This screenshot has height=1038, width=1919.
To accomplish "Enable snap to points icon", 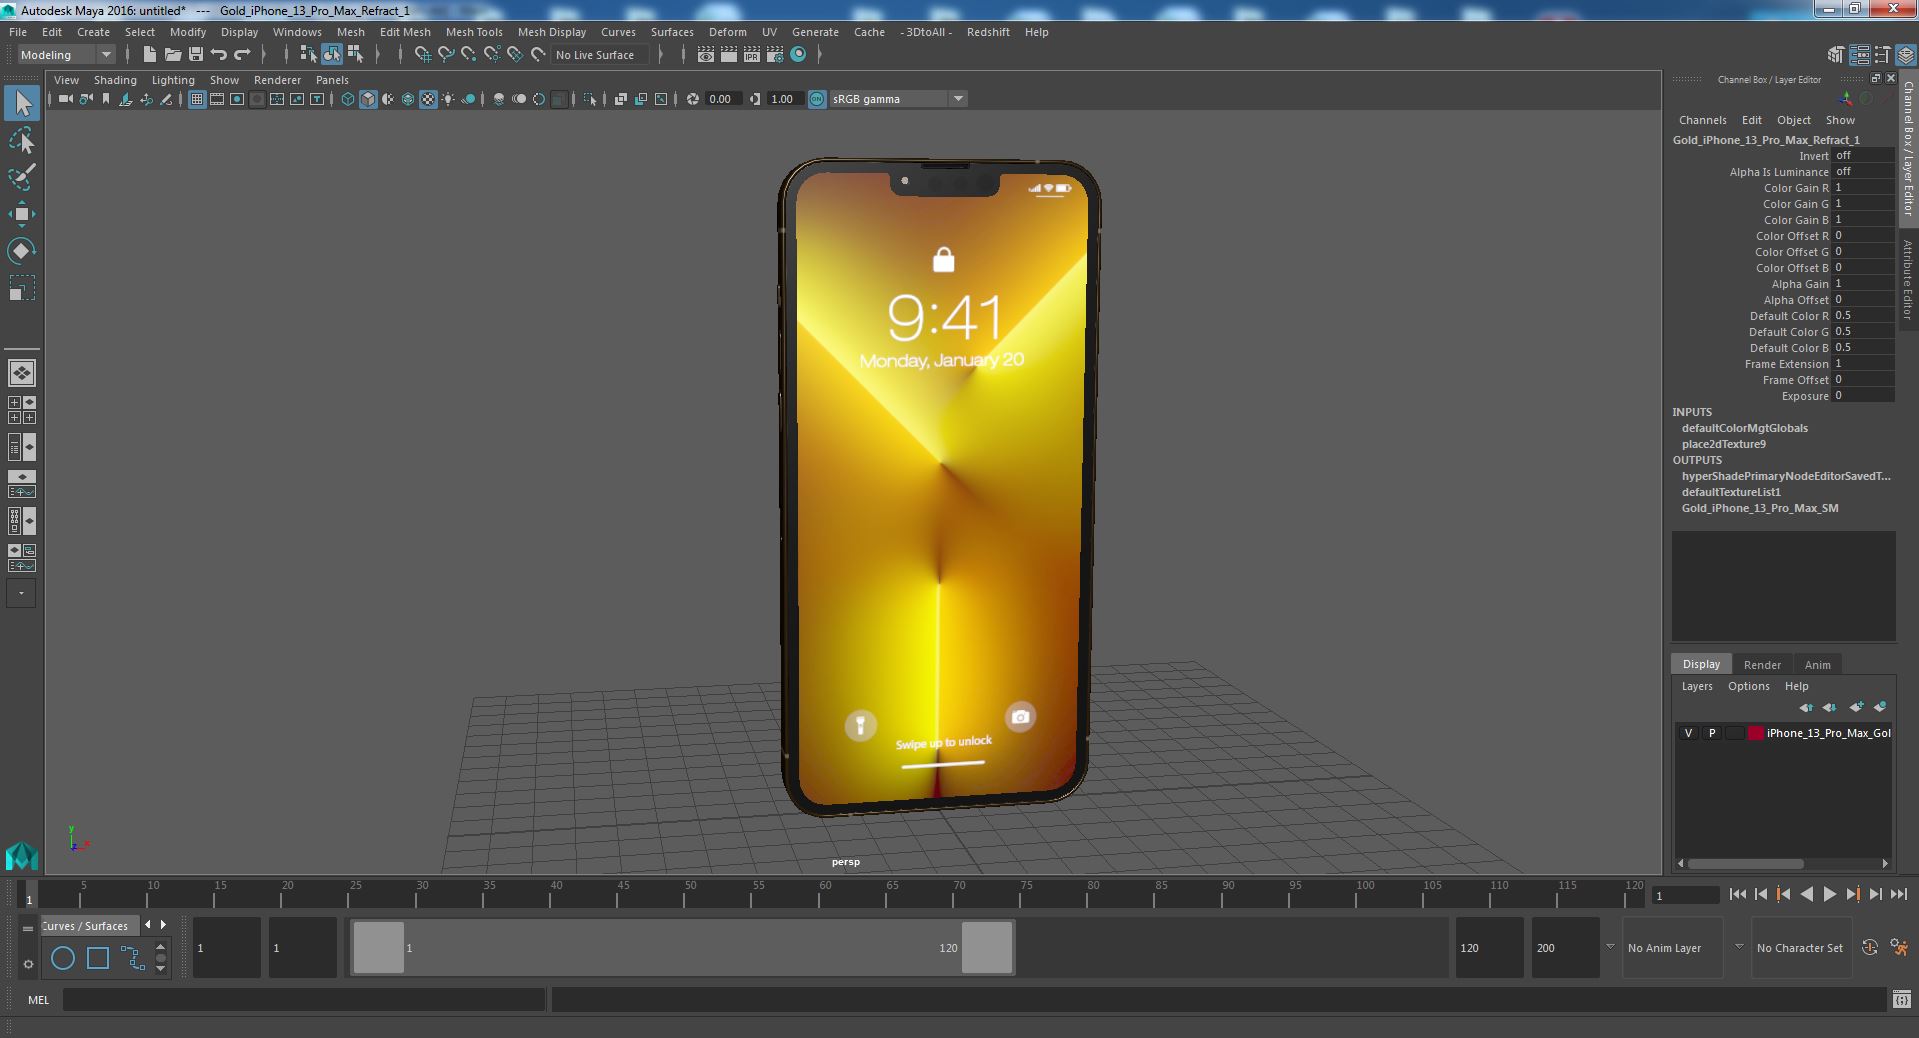I will [x=468, y=55].
